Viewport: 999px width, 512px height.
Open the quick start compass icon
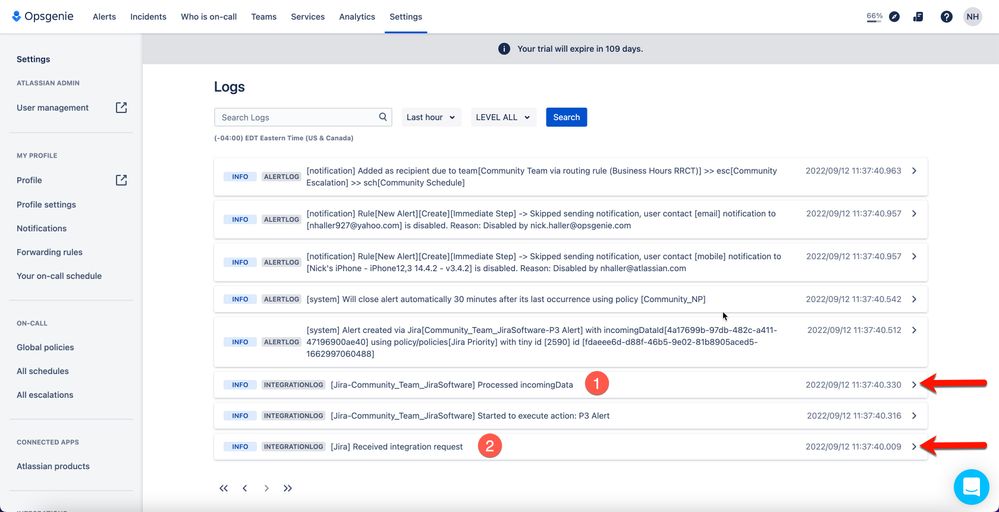click(894, 17)
